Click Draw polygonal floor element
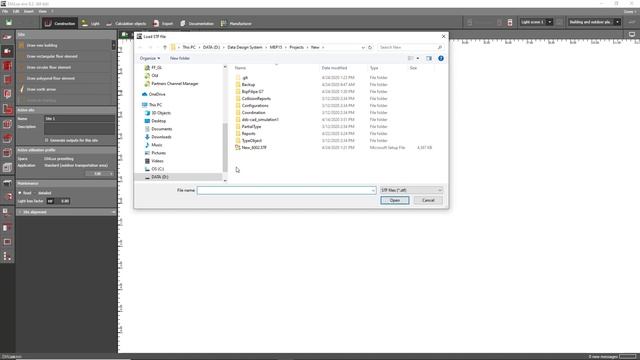The width and height of the screenshot is (640, 360). [51, 78]
